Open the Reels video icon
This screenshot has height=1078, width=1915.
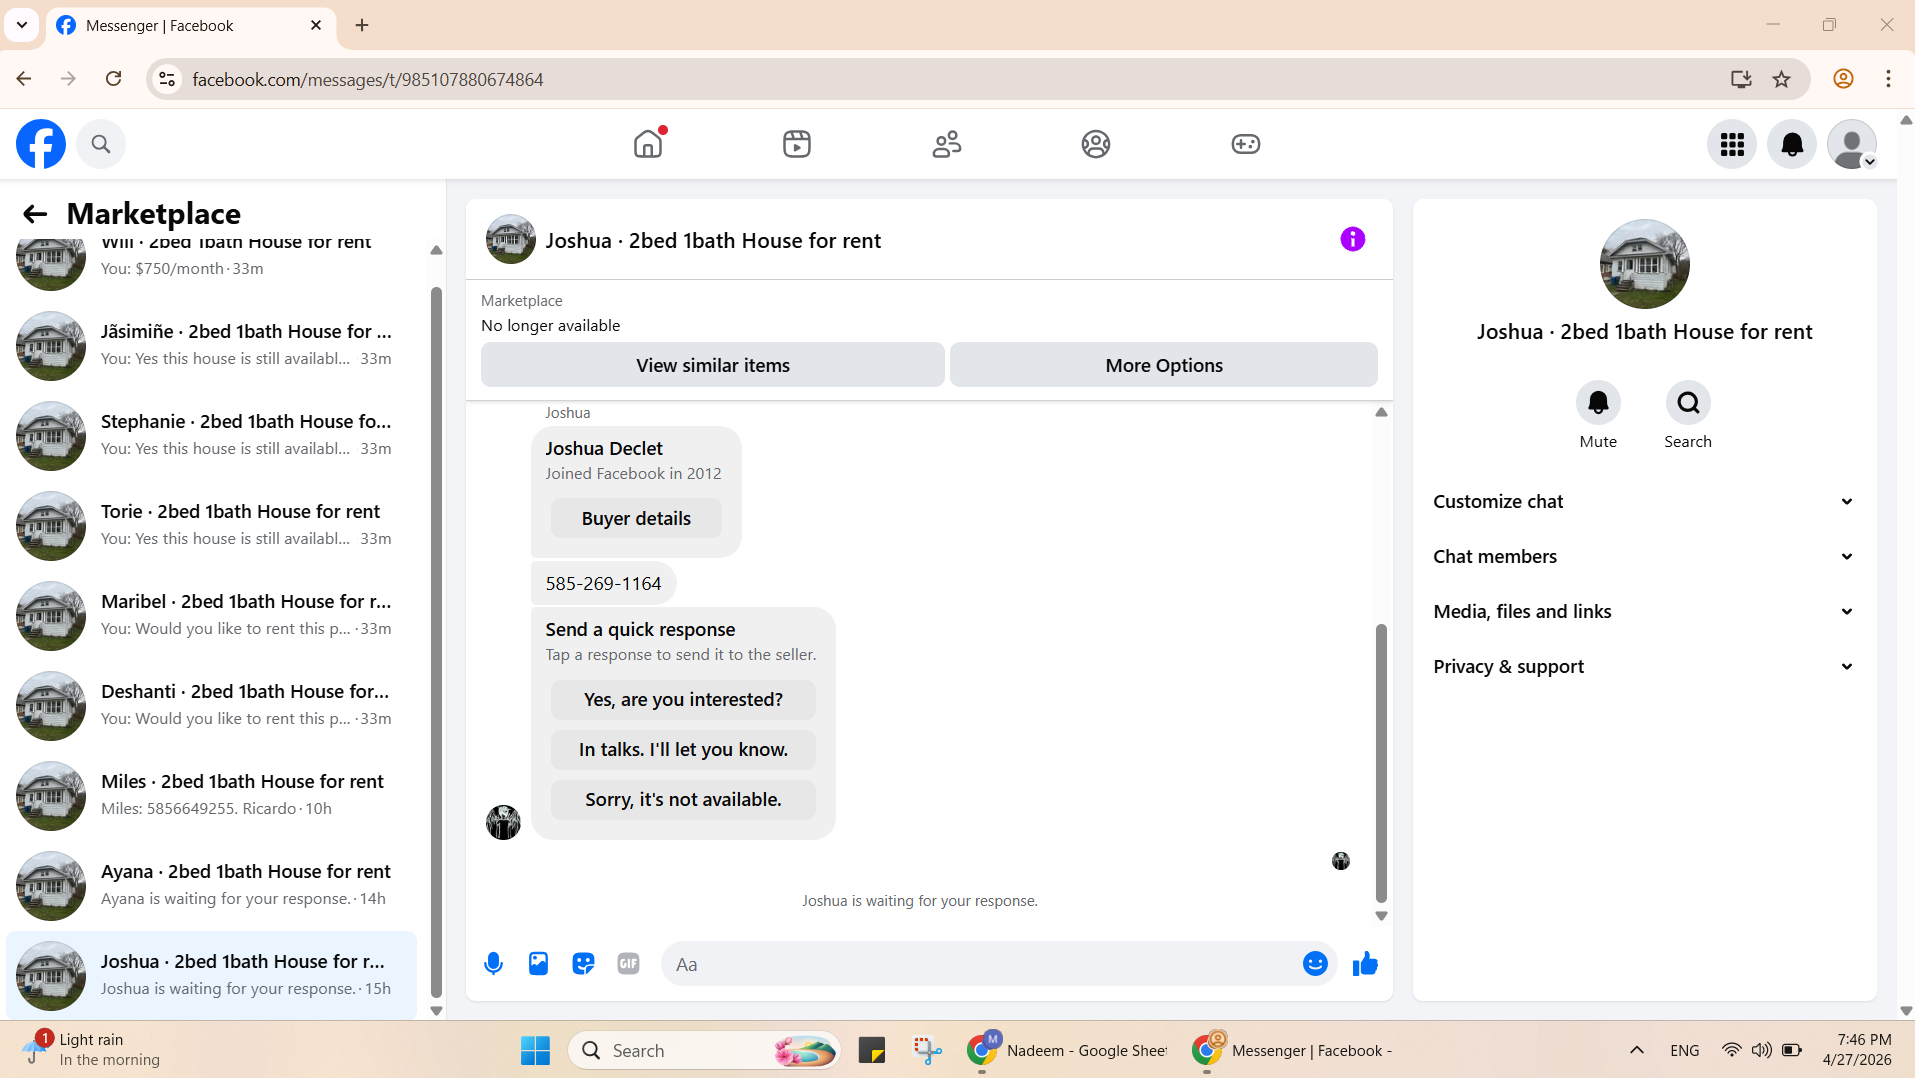pyautogui.click(x=797, y=144)
